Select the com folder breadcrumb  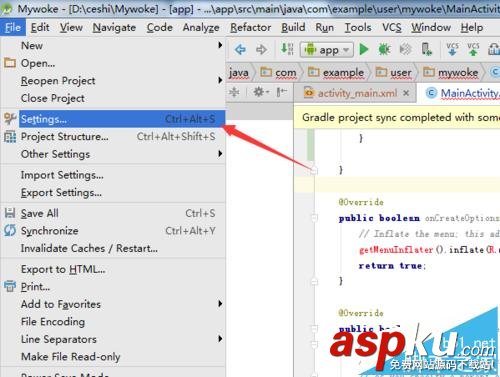pos(278,72)
